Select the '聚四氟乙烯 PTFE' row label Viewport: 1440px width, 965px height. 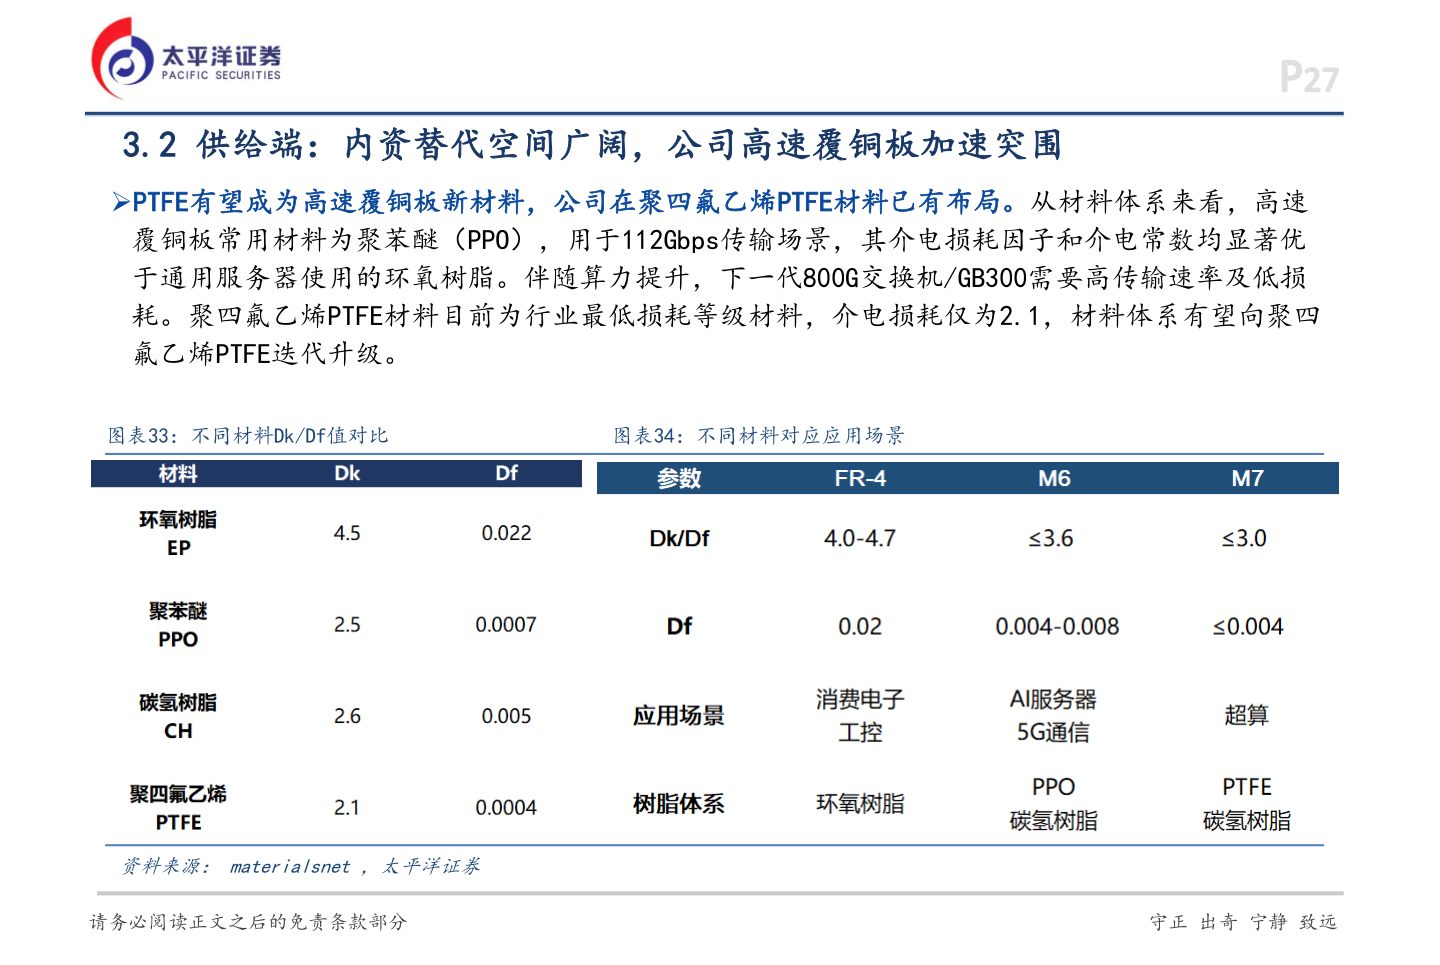178,808
